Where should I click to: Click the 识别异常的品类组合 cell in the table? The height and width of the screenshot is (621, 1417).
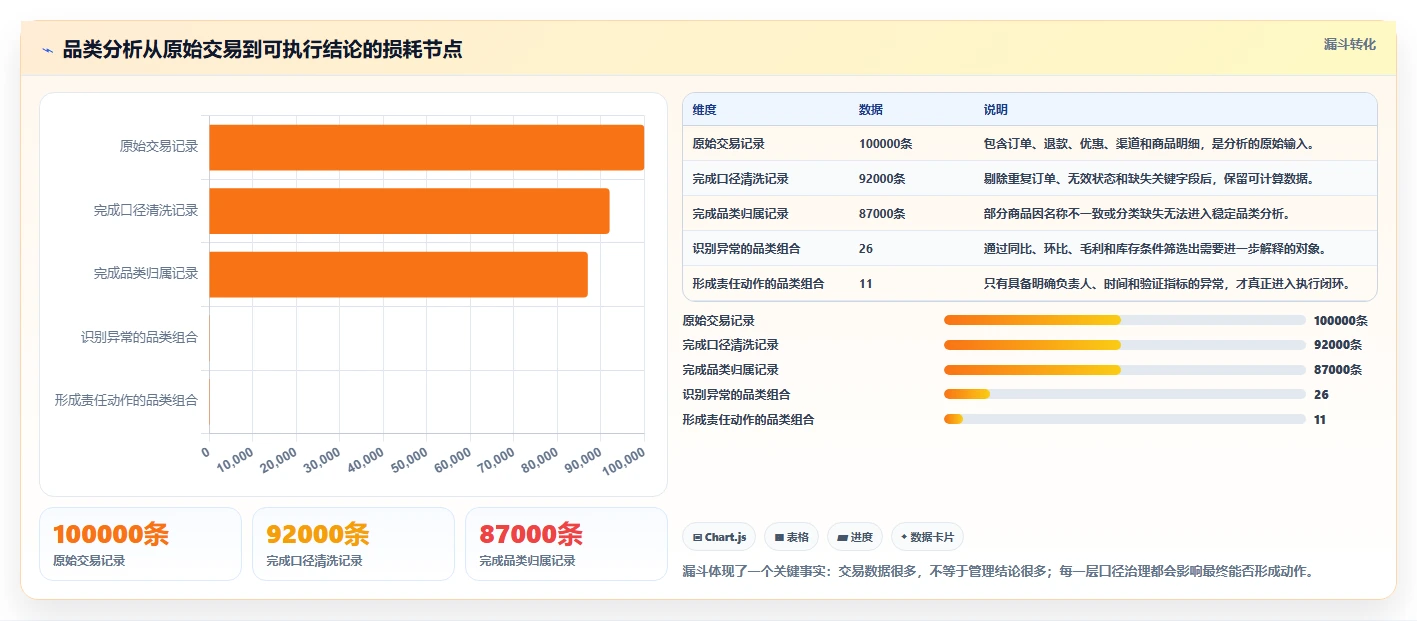click(x=746, y=249)
